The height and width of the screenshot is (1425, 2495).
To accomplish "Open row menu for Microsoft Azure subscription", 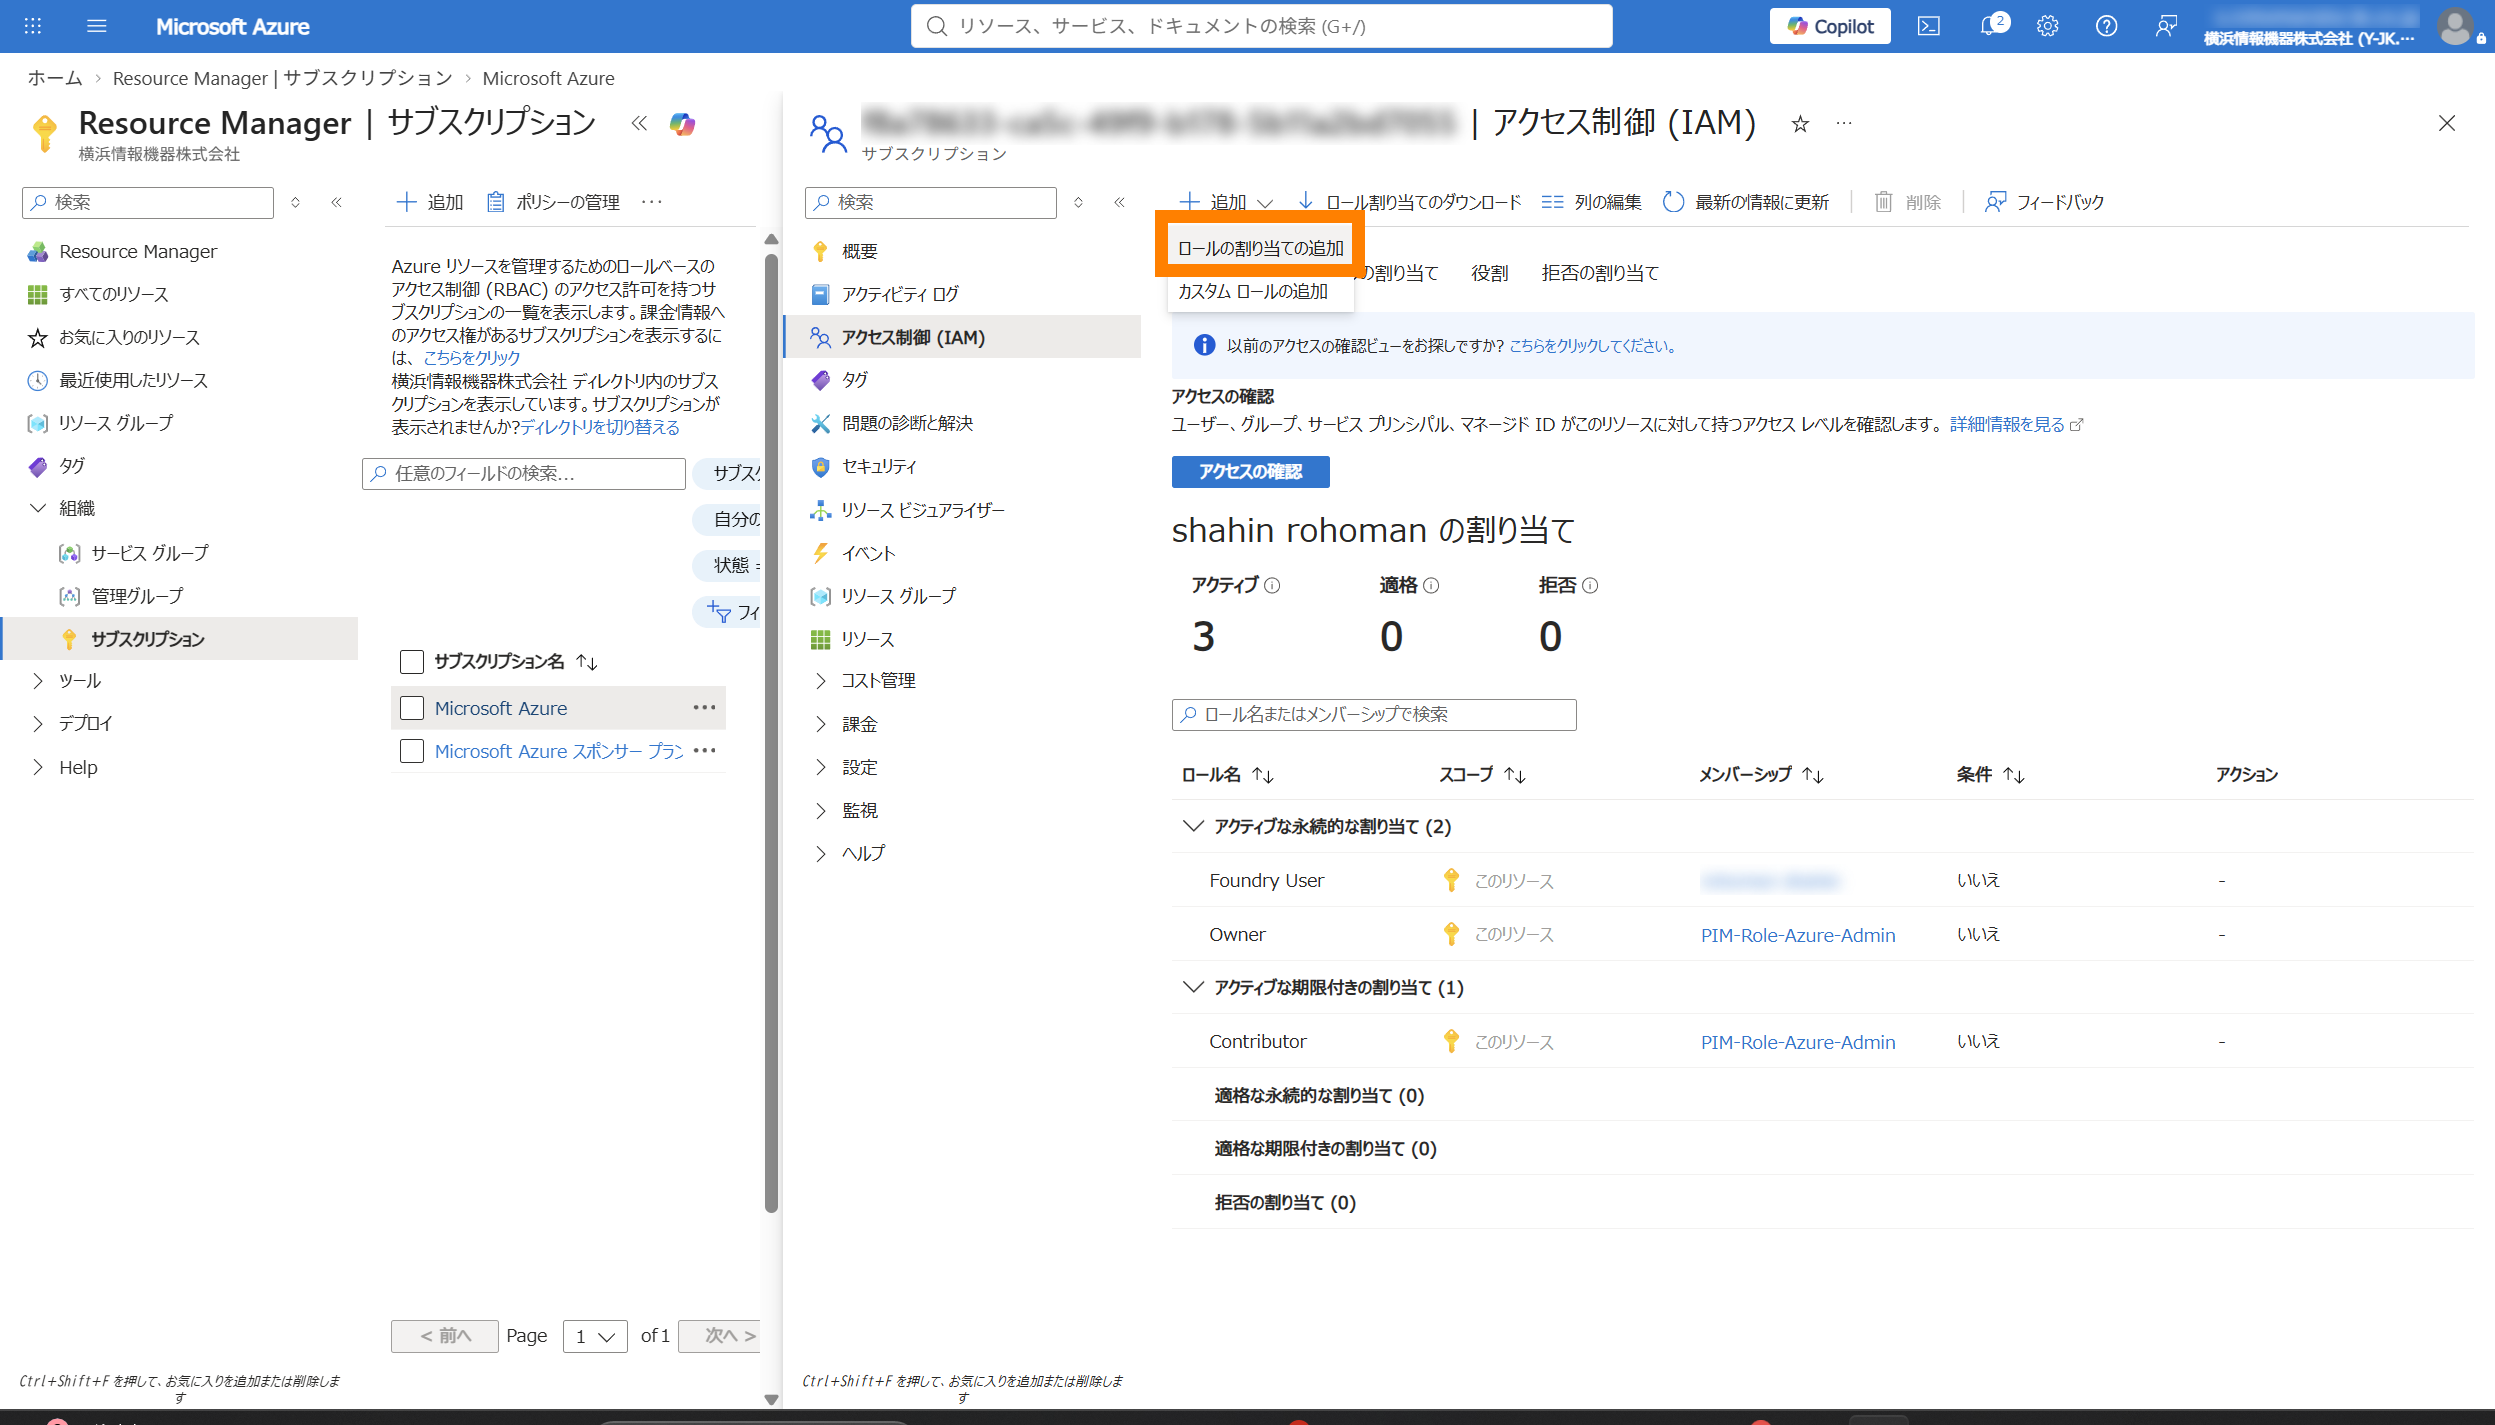I will click(x=704, y=708).
